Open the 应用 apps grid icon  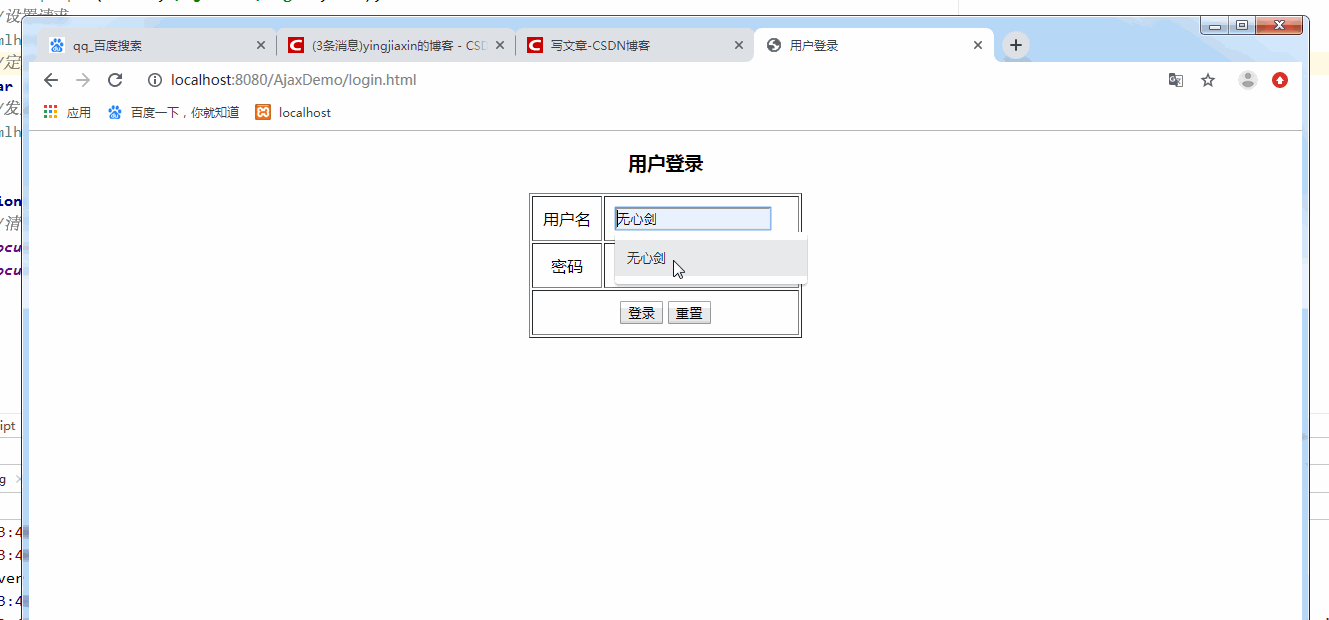point(50,111)
